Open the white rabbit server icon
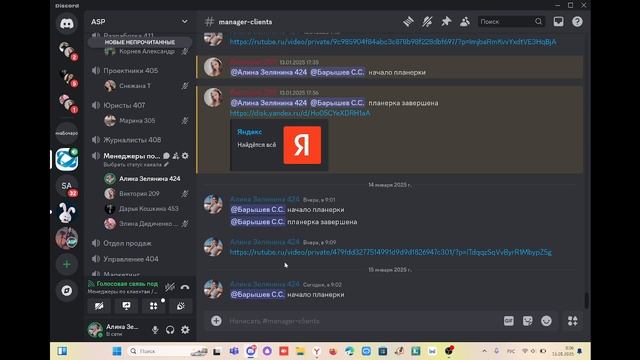 tap(67, 213)
